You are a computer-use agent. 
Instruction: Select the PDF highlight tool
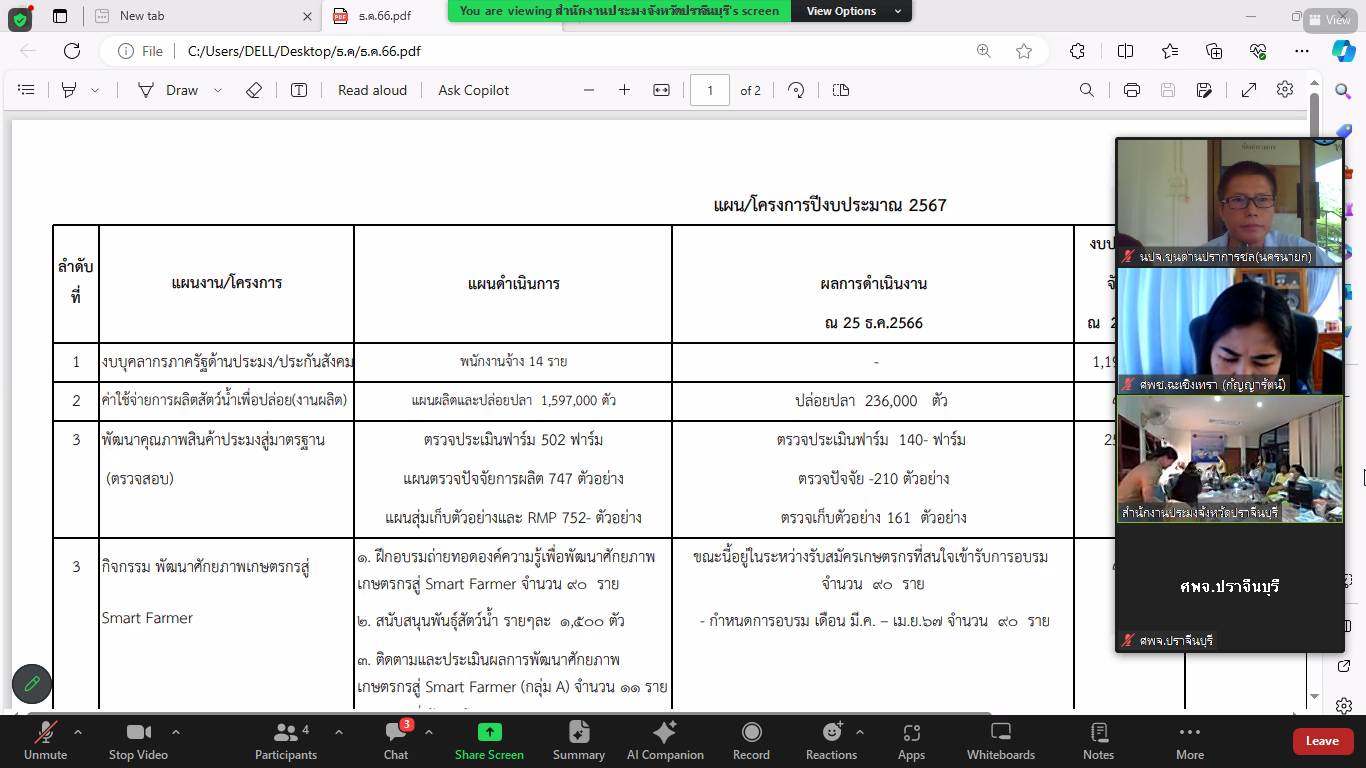(x=69, y=90)
